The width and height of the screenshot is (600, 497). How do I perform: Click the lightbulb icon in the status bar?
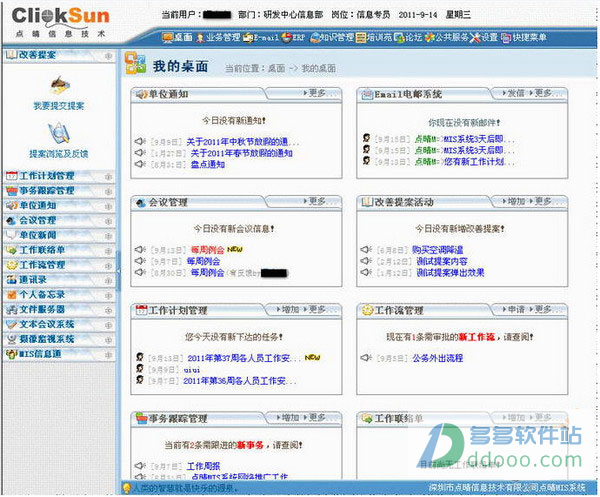click(x=126, y=488)
